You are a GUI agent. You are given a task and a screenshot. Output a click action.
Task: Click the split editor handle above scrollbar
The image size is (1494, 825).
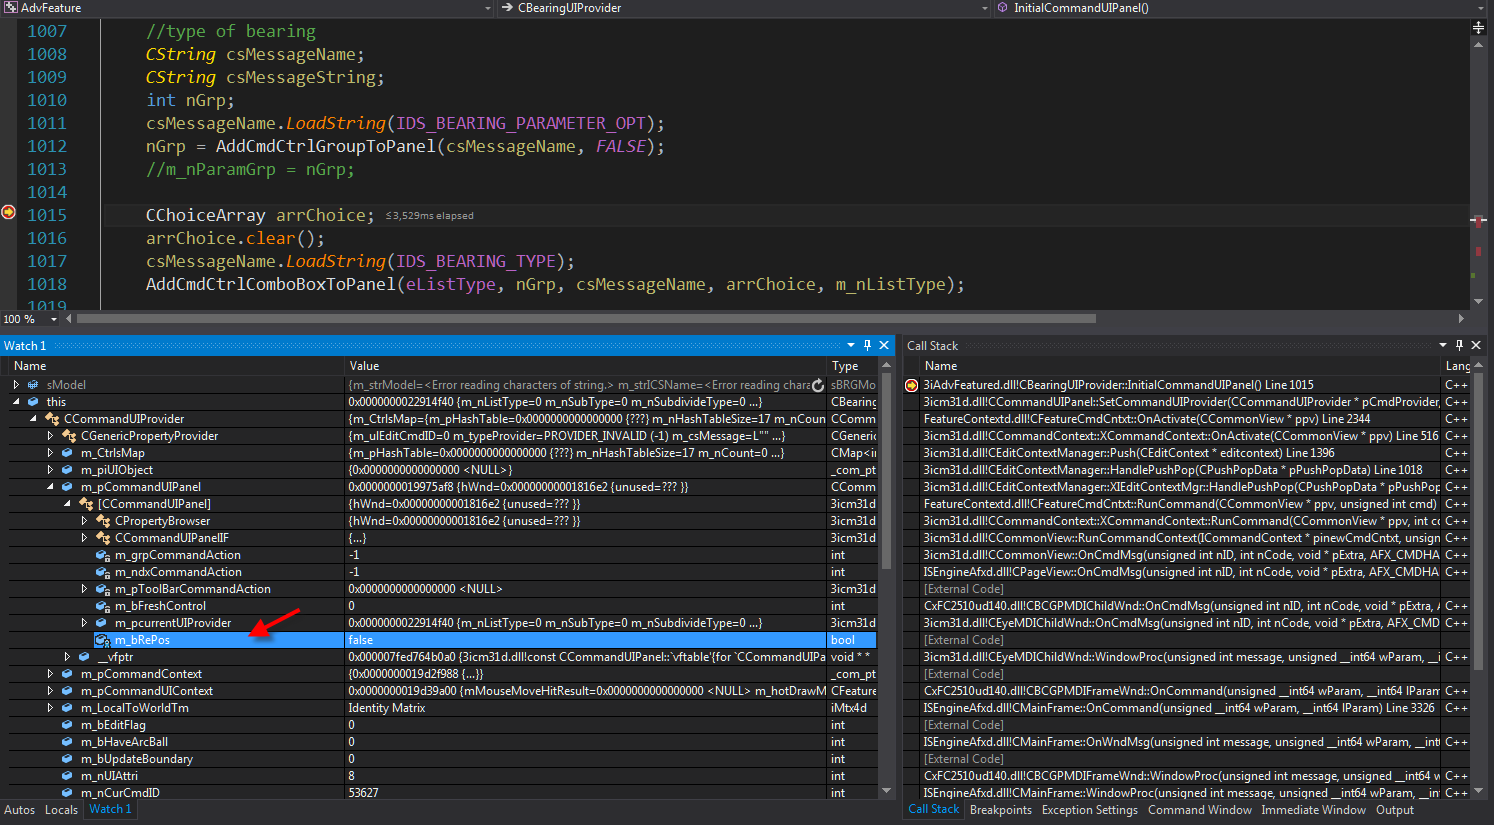(1478, 27)
